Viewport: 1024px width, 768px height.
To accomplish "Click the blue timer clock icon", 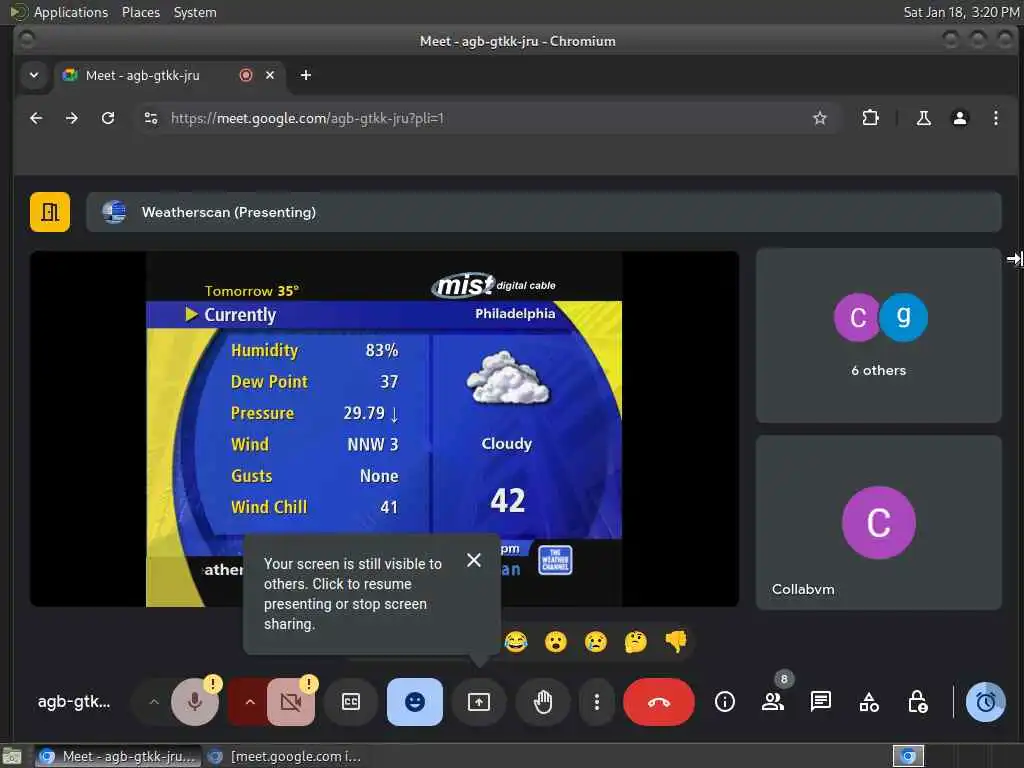I will point(985,702).
